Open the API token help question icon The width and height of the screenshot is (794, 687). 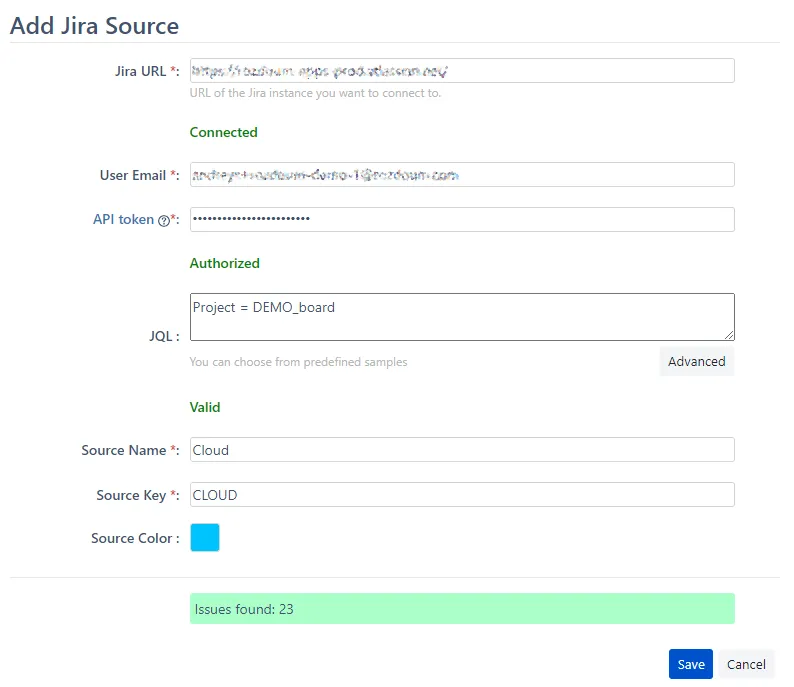click(164, 220)
